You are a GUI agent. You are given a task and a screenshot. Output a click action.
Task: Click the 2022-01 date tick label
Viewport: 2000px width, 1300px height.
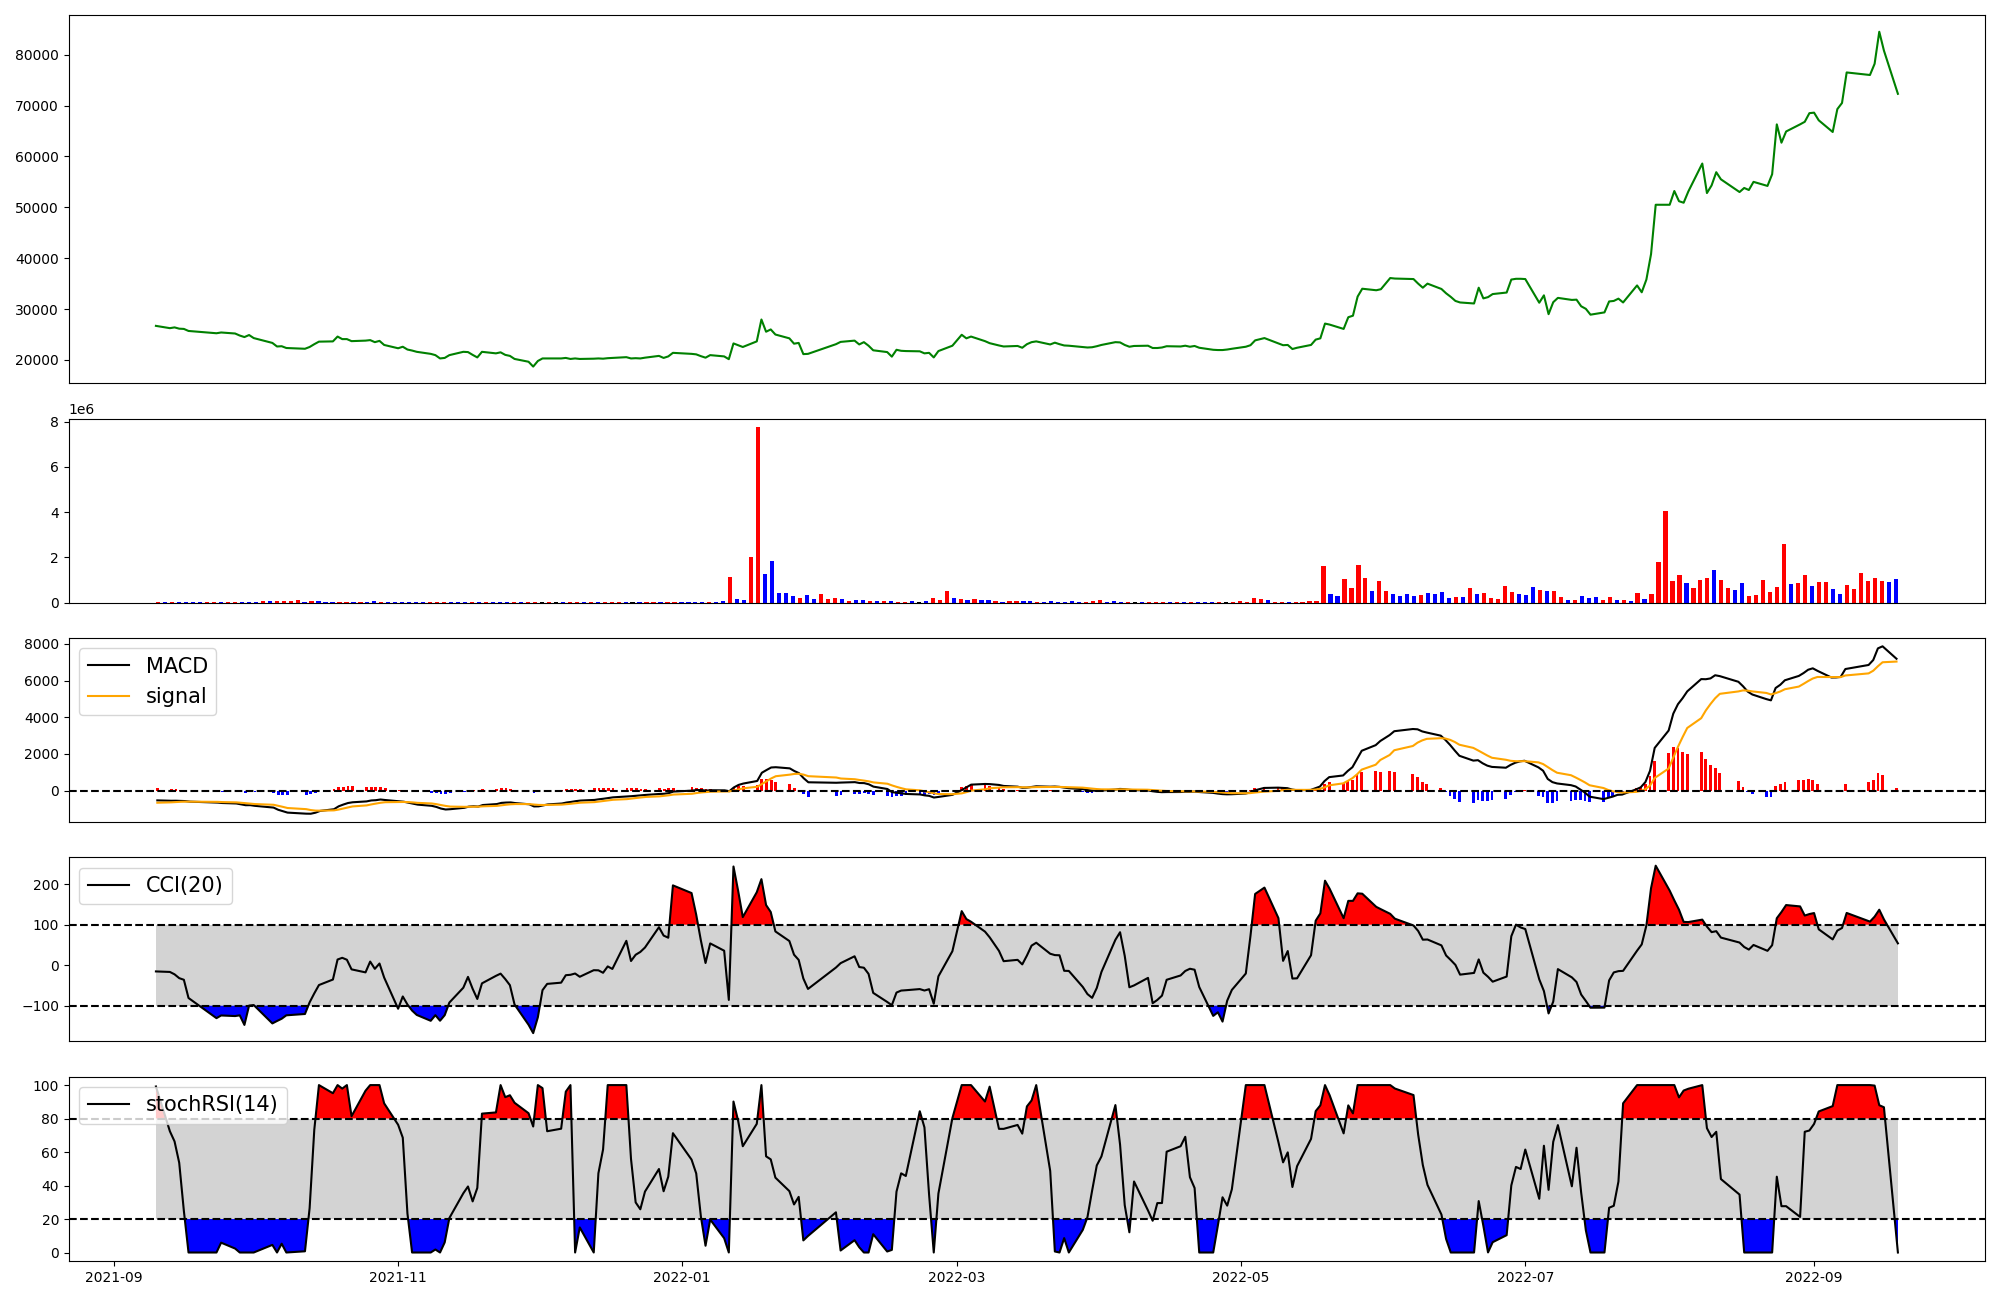(682, 1276)
